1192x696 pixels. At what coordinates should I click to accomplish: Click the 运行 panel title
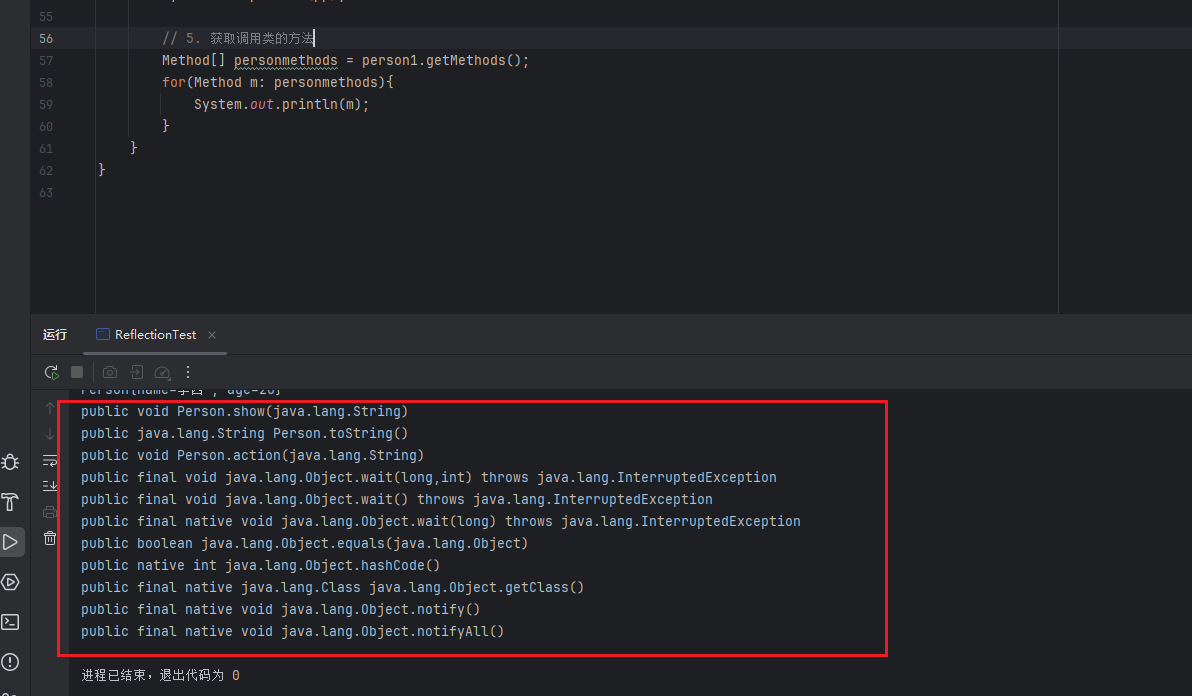point(55,335)
